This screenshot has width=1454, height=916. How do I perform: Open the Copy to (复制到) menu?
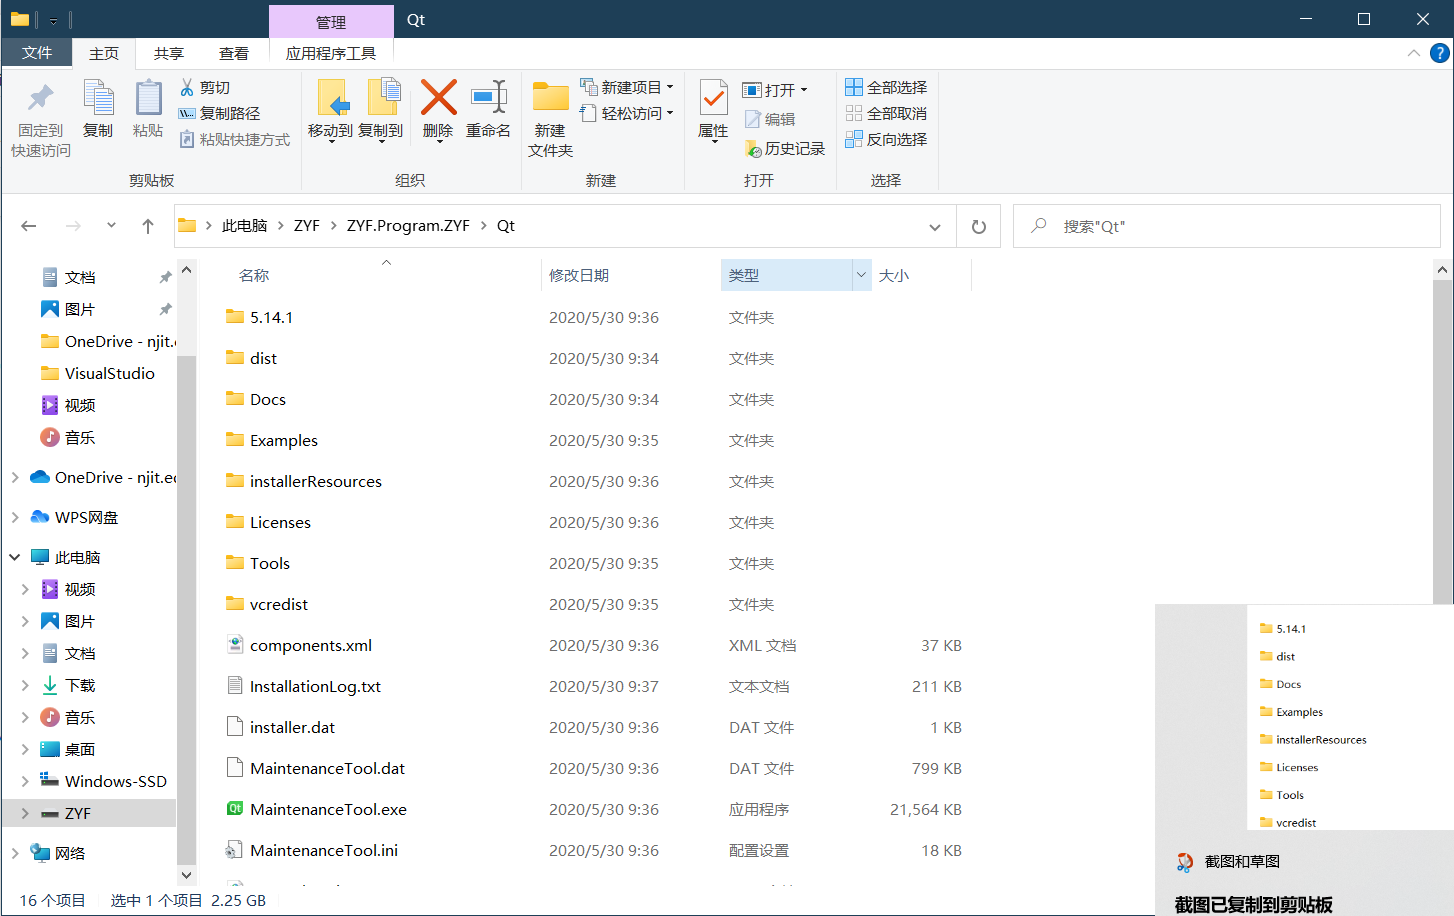pos(381,110)
